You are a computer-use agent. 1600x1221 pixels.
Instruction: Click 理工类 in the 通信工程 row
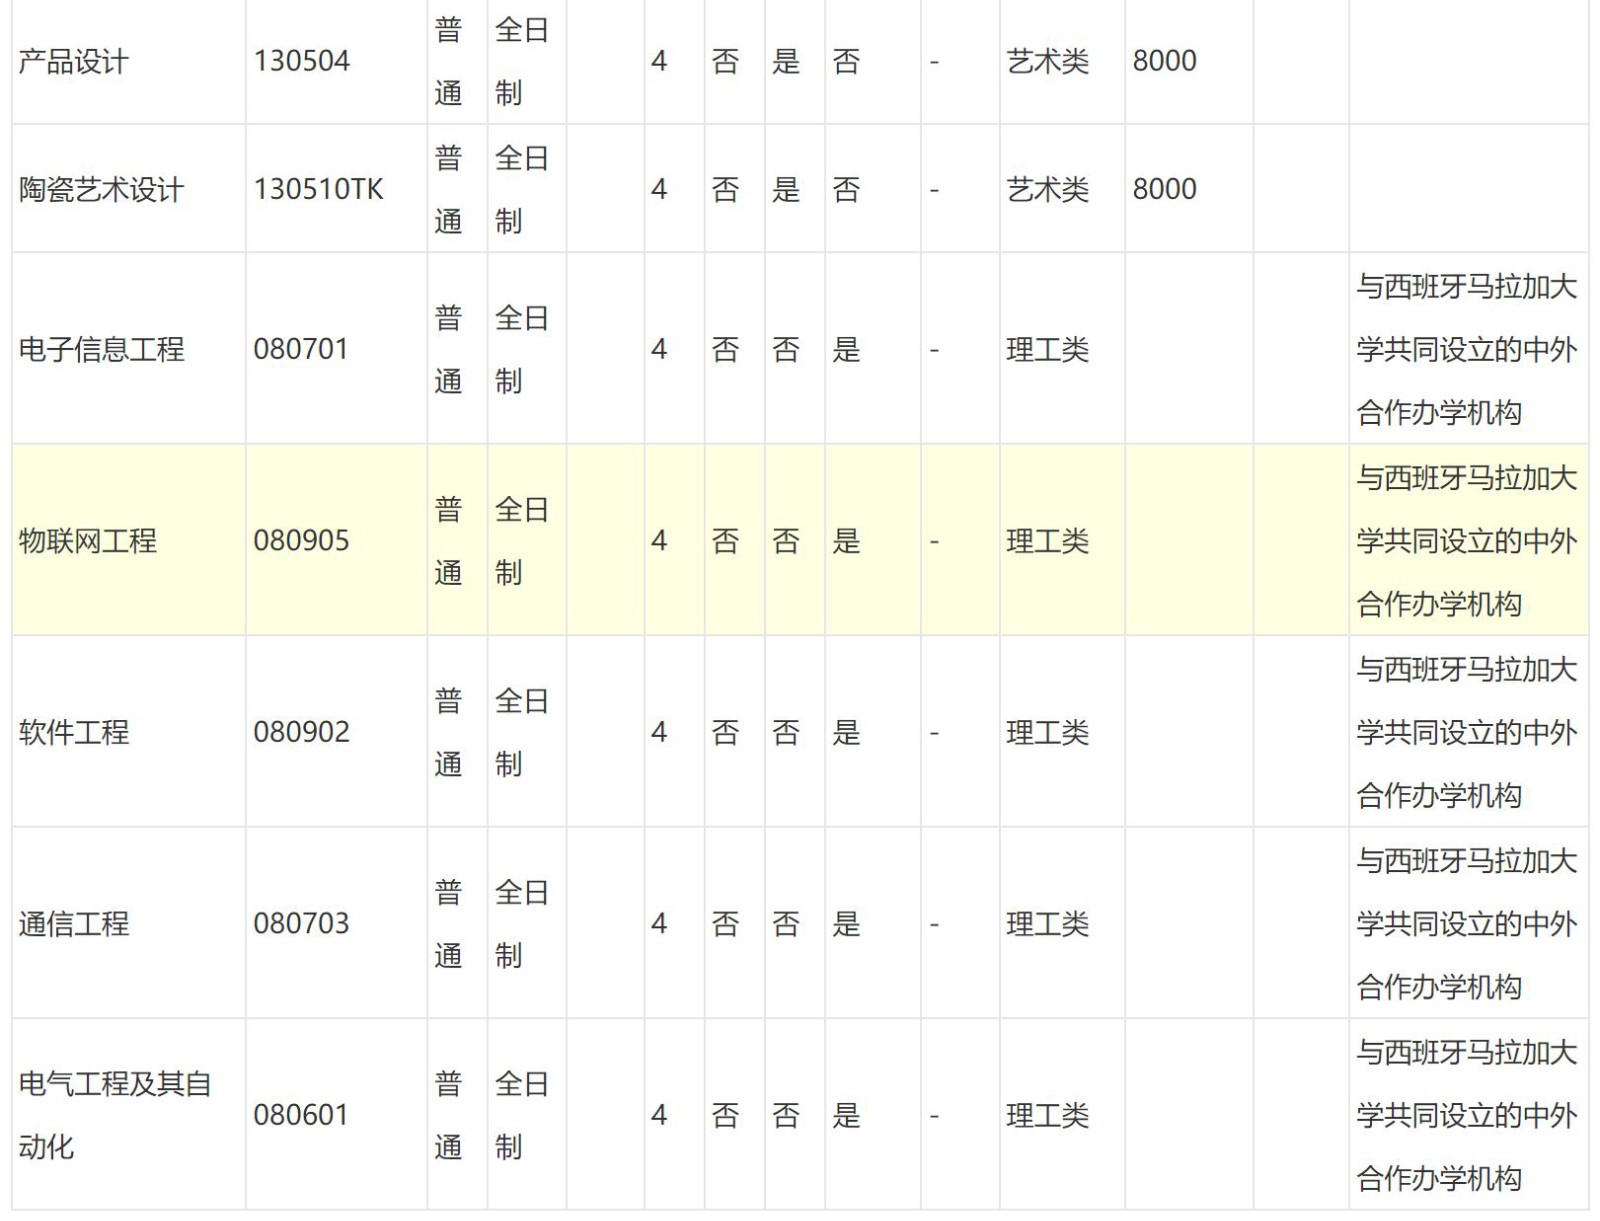point(1047,924)
